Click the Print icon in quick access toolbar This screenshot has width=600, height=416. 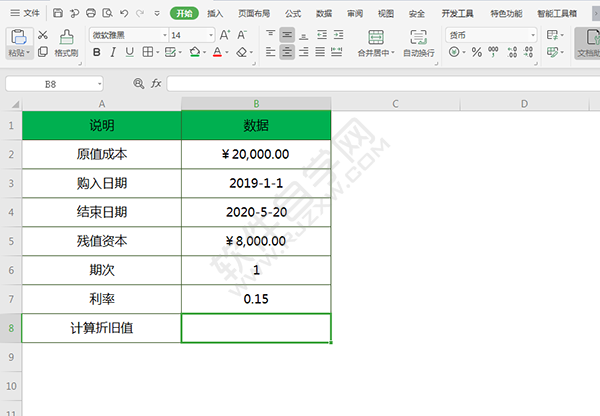tap(91, 13)
